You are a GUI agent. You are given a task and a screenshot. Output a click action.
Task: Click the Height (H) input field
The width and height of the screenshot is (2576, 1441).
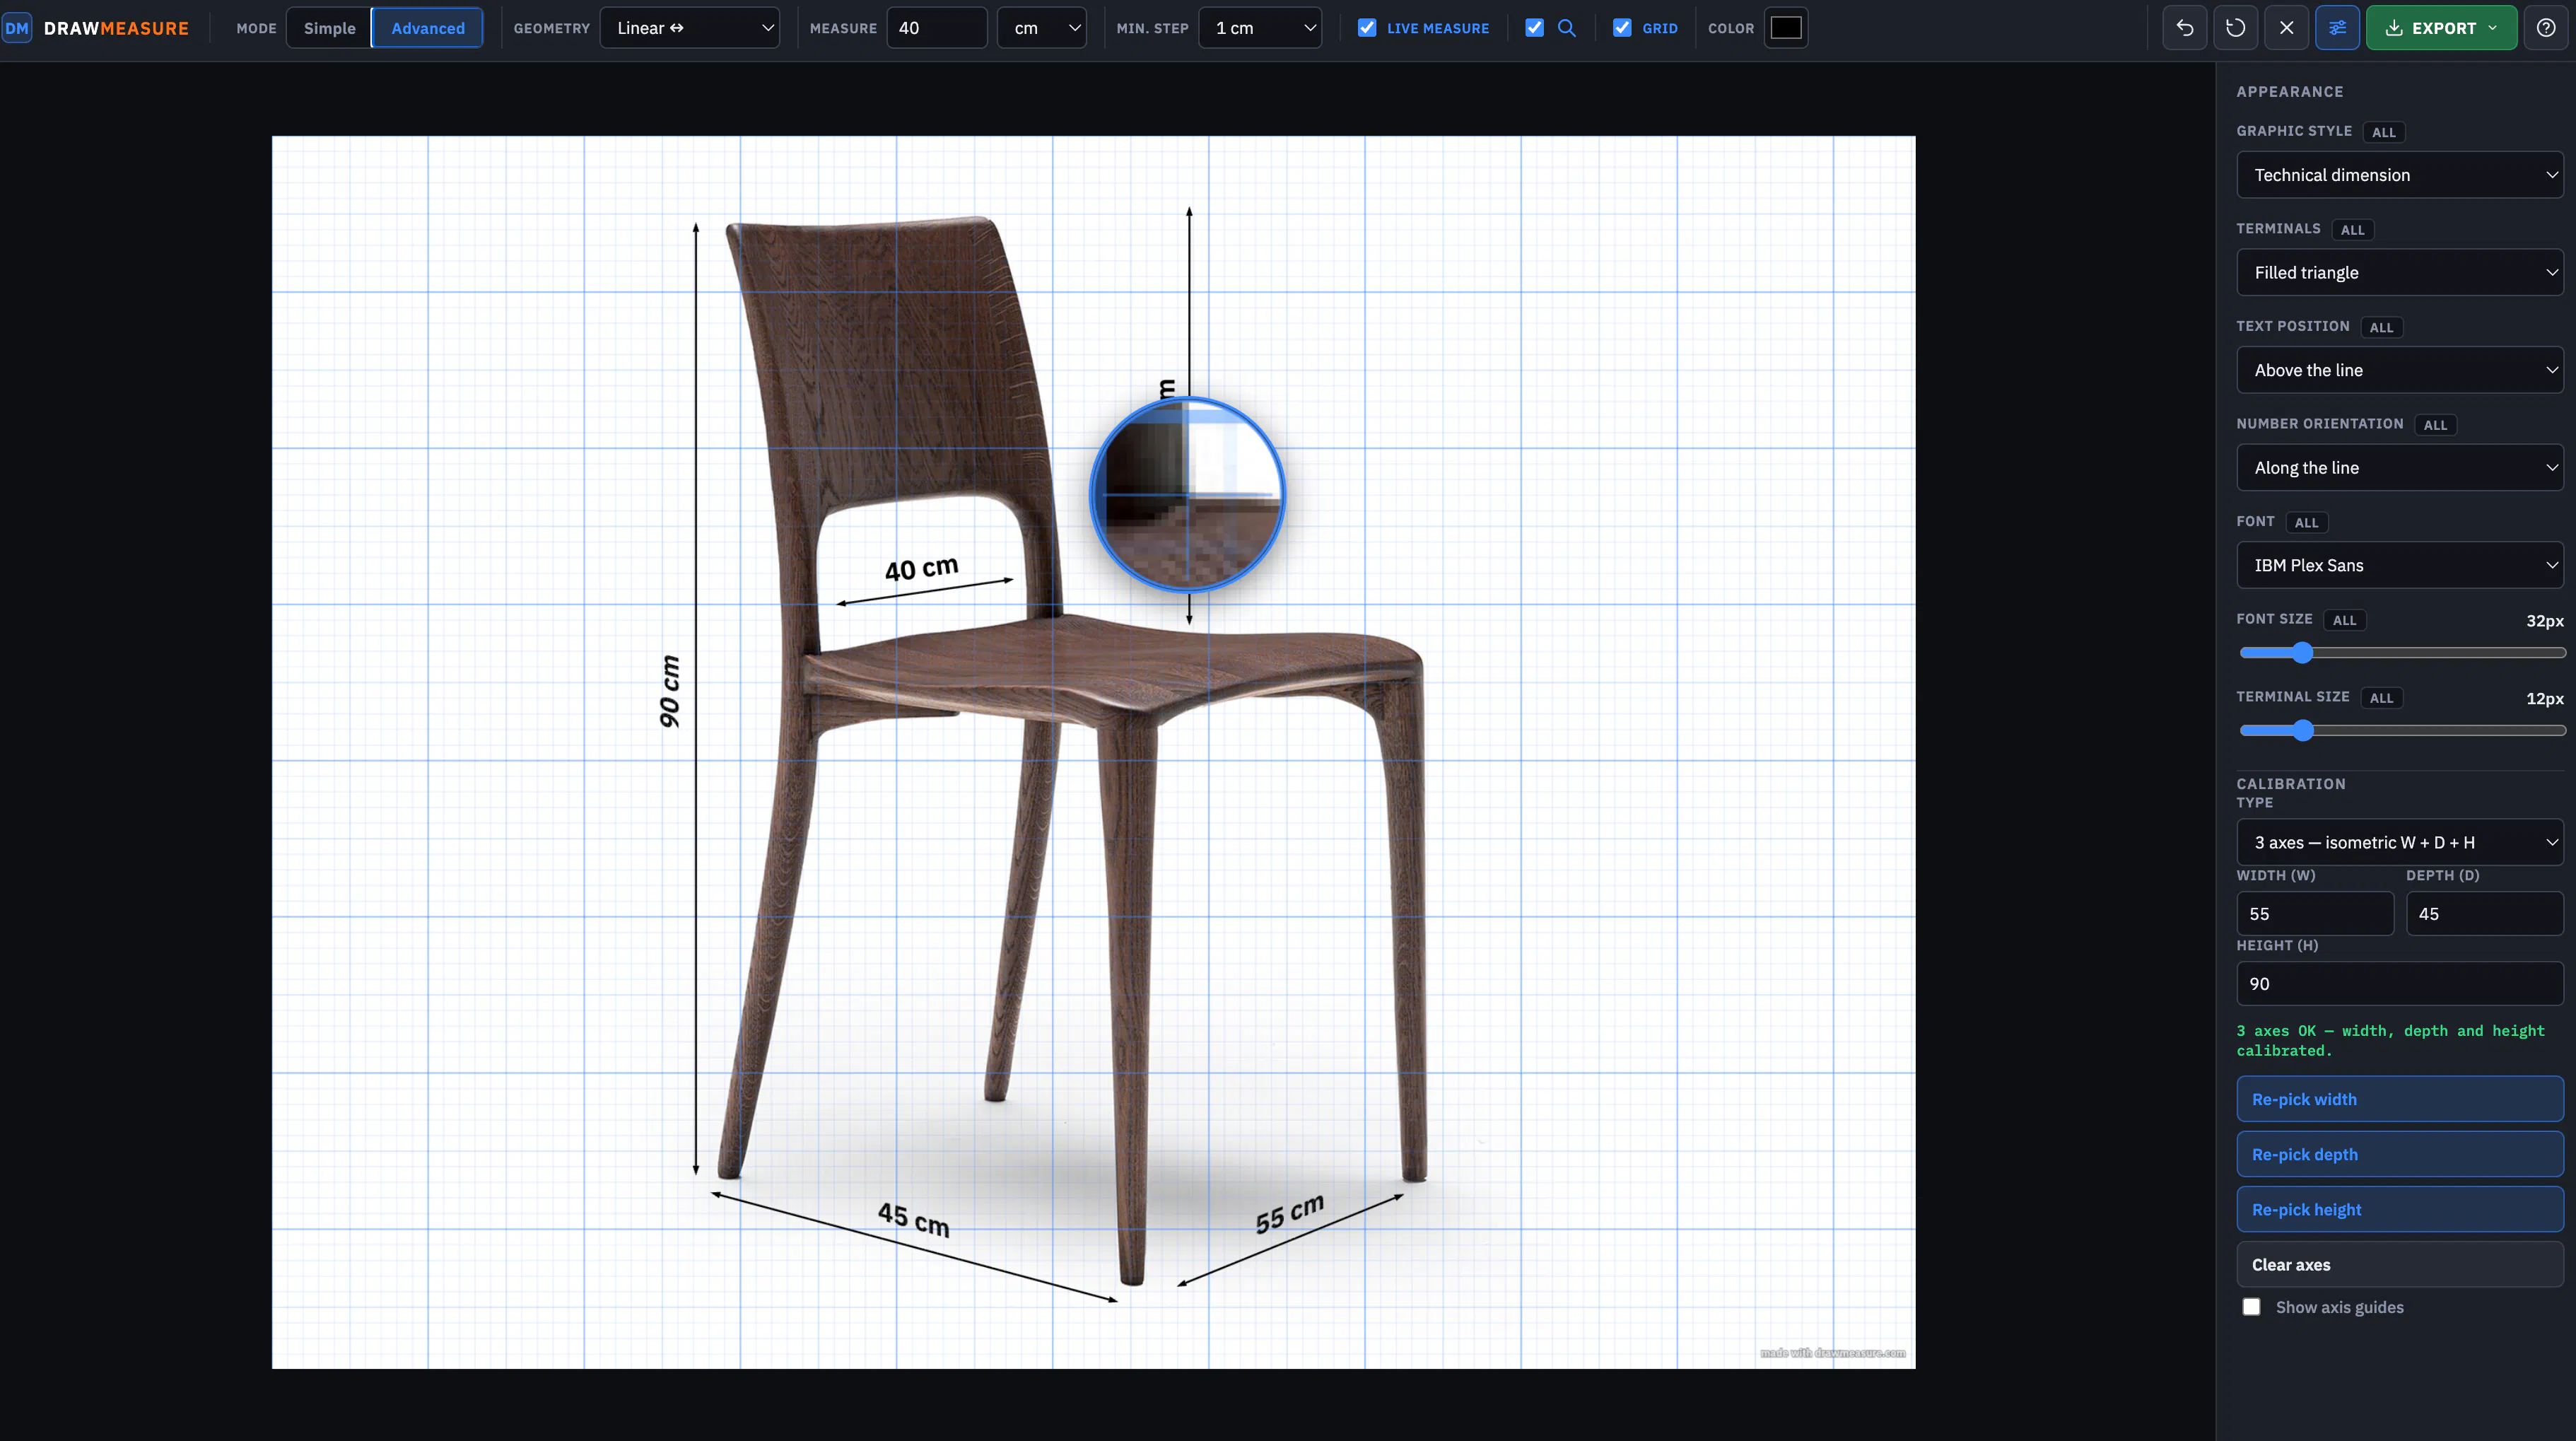tap(2400, 984)
